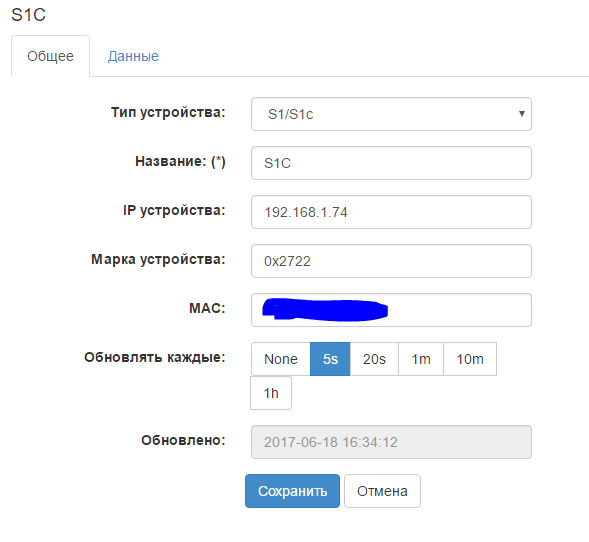Select the 1h update interval

click(271, 393)
